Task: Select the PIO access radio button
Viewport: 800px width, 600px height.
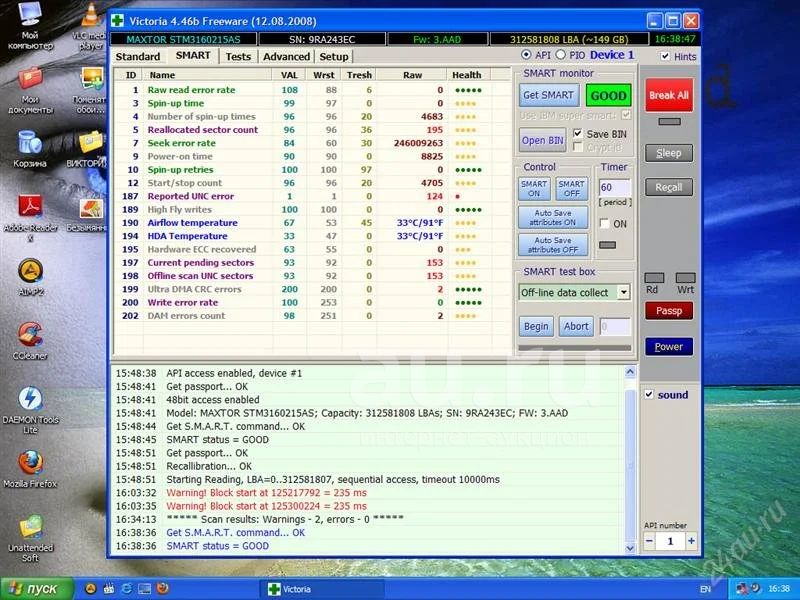Action: click(561, 55)
